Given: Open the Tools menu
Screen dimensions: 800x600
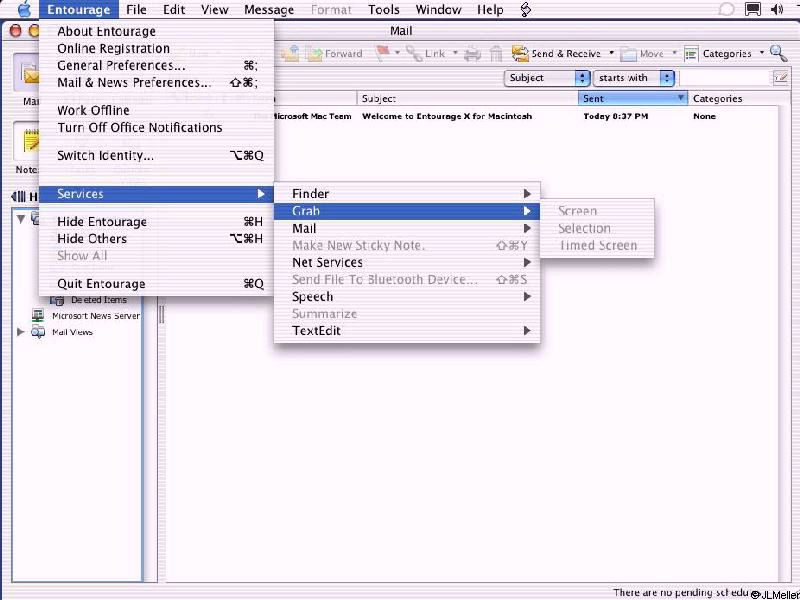Looking at the screenshot, I should 384,10.
